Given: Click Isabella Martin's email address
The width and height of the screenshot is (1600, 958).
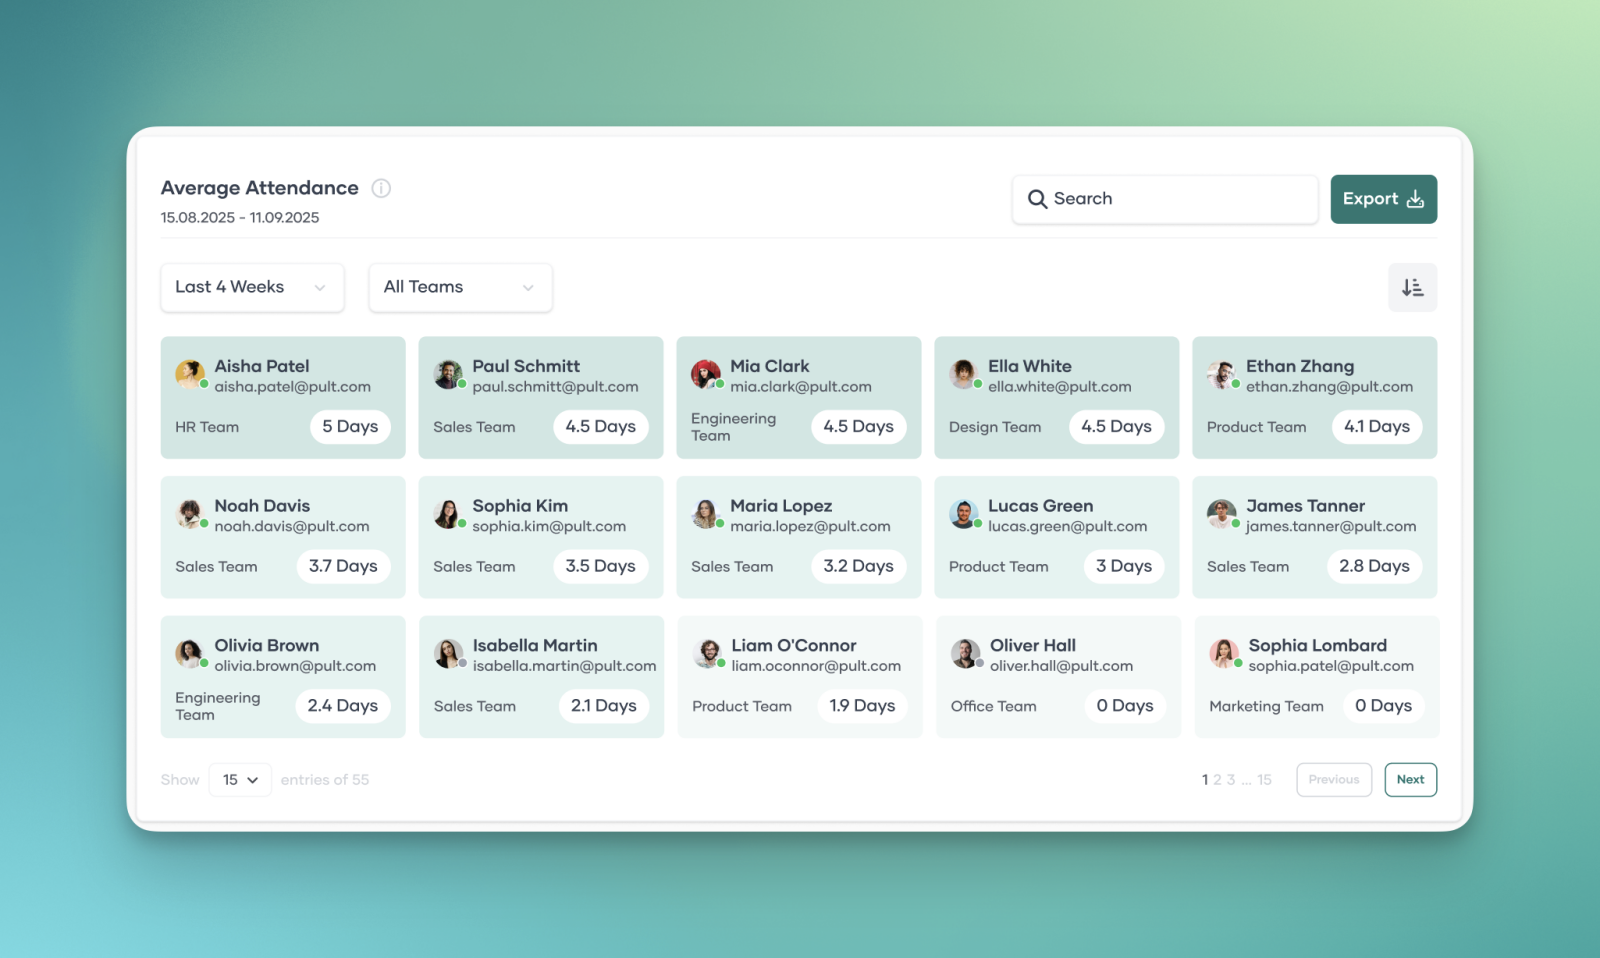Looking at the screenshot, I should click(564, 666).
